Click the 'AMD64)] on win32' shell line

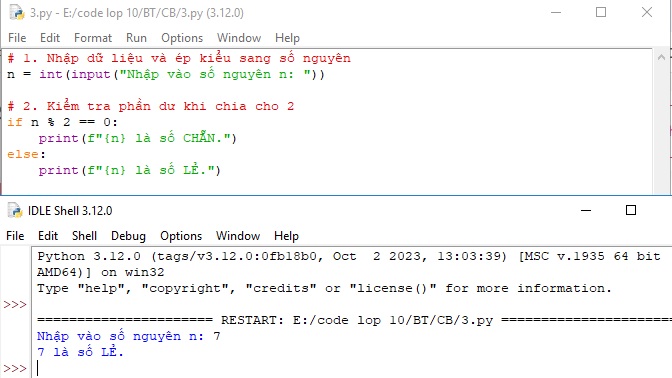[x=100, y=272]
